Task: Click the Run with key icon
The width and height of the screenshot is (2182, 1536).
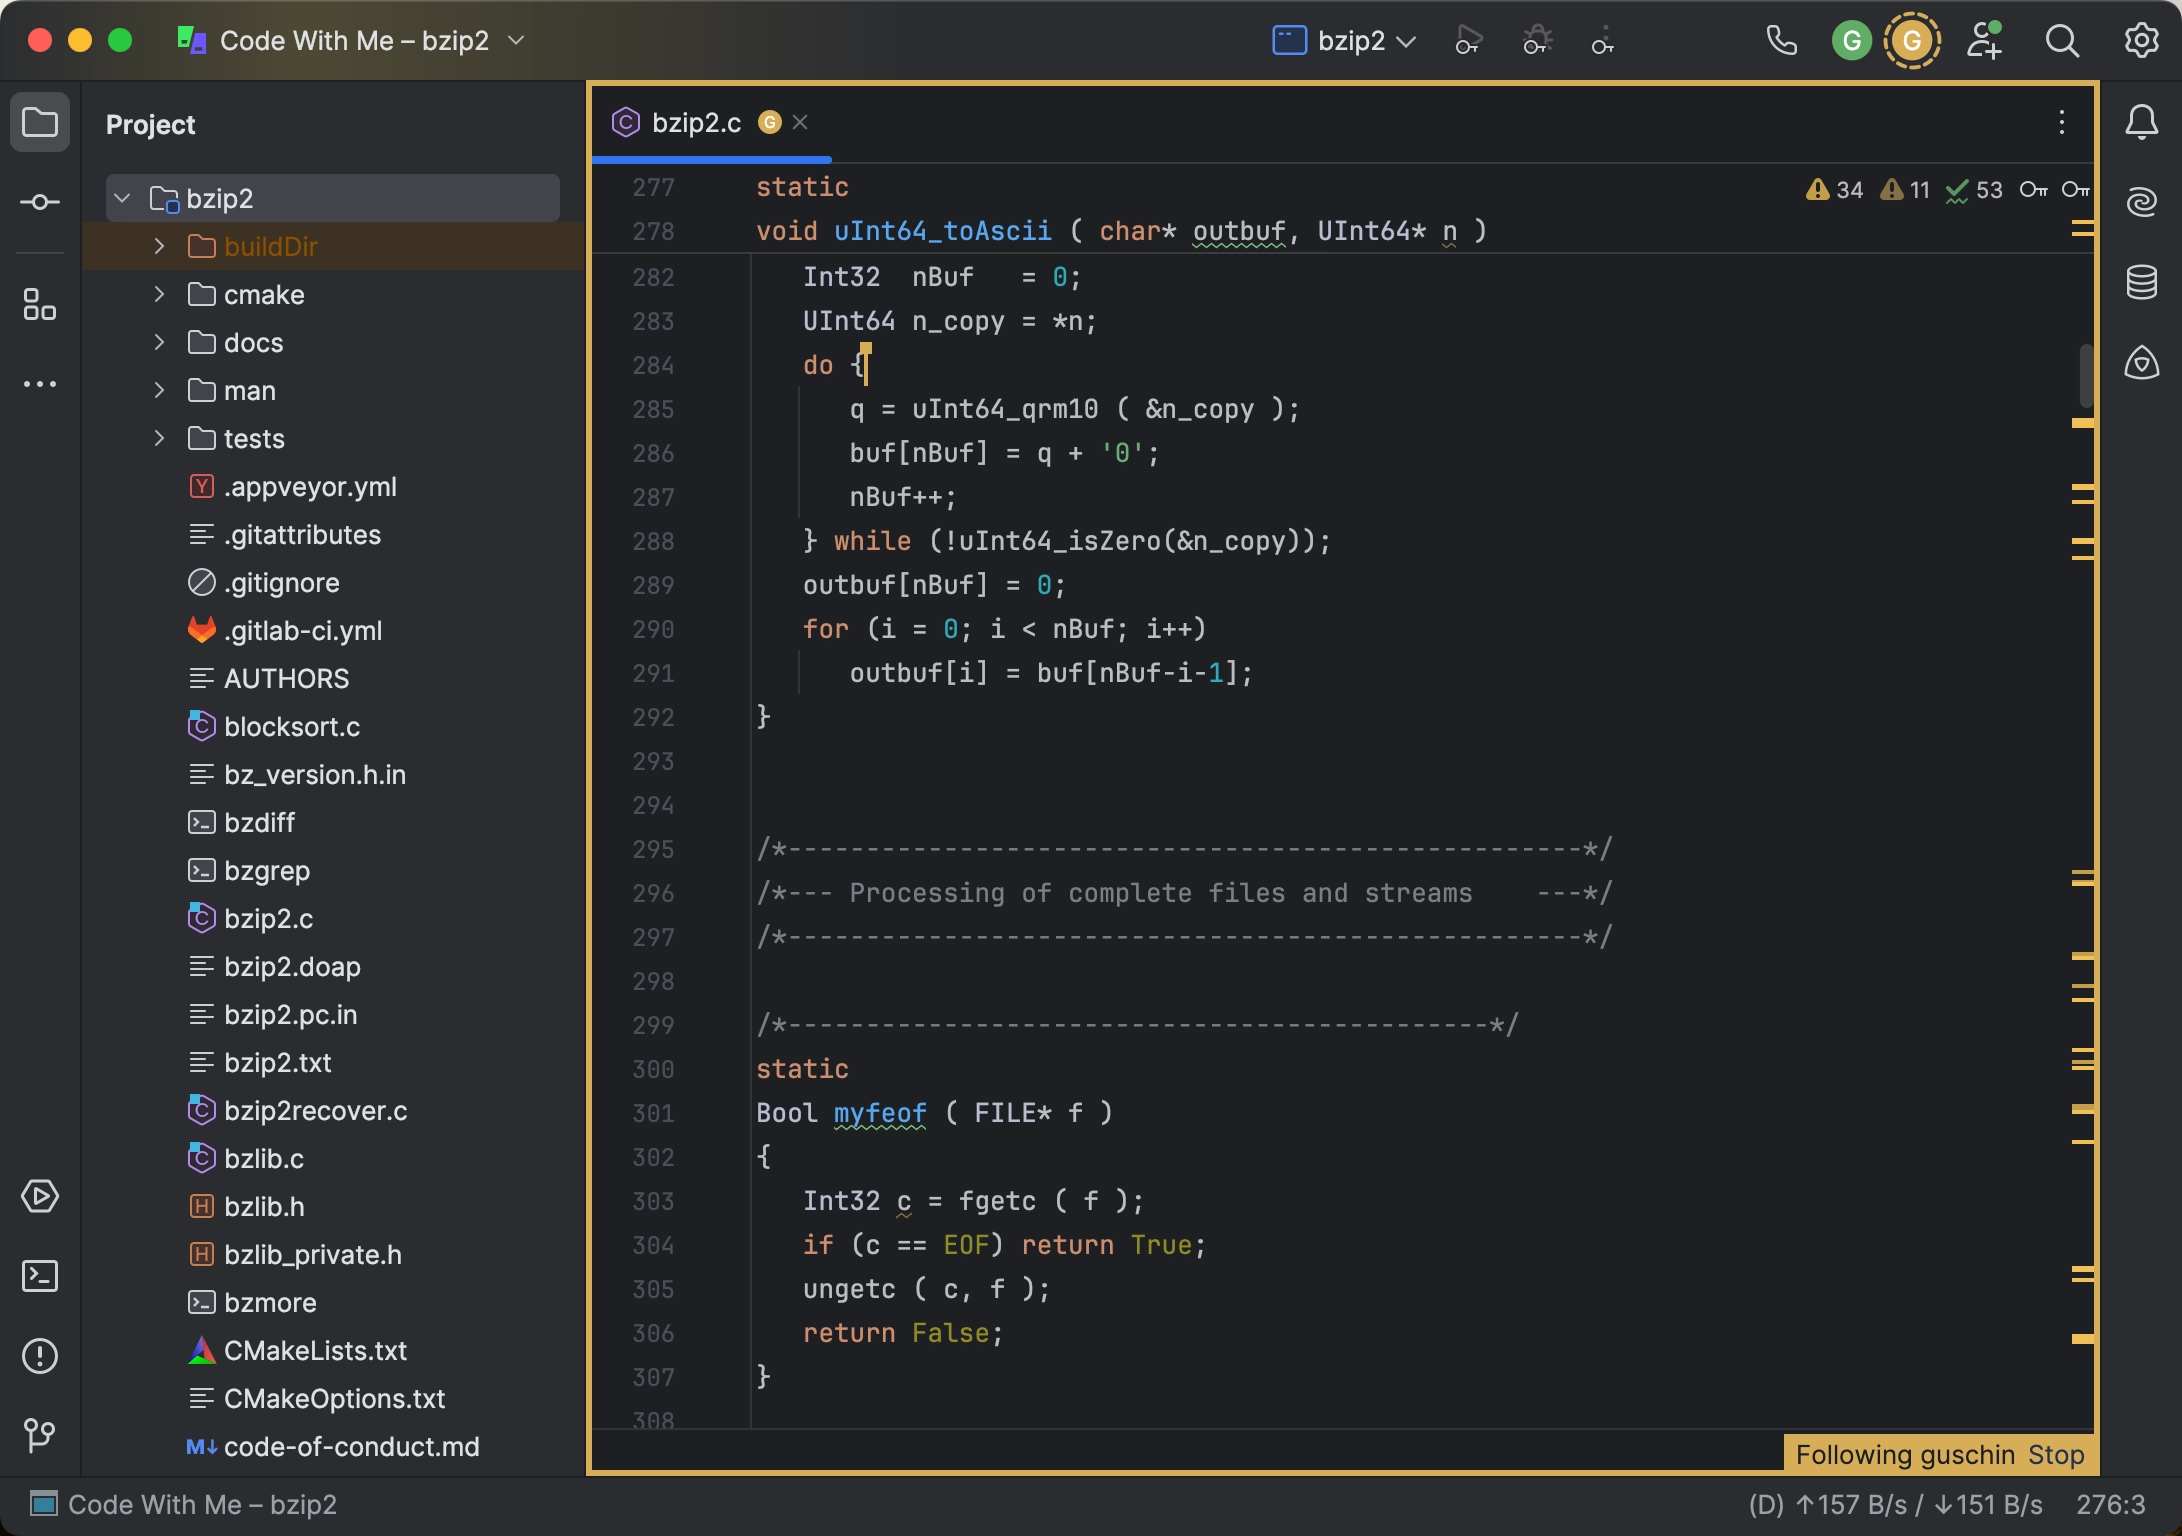Action: point(1468,41)
